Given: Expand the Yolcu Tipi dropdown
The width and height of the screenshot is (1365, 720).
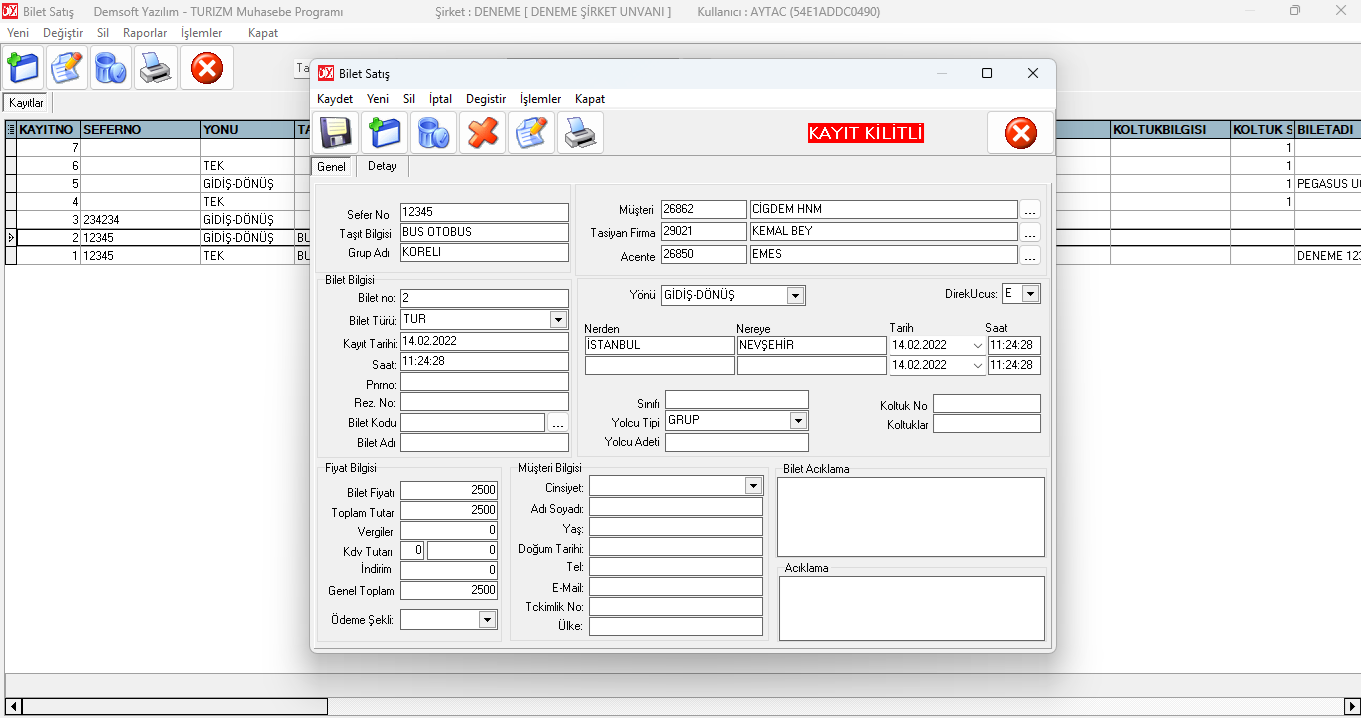Looking at the screenshot, I should pyautogui.click(x=797, y=421).
